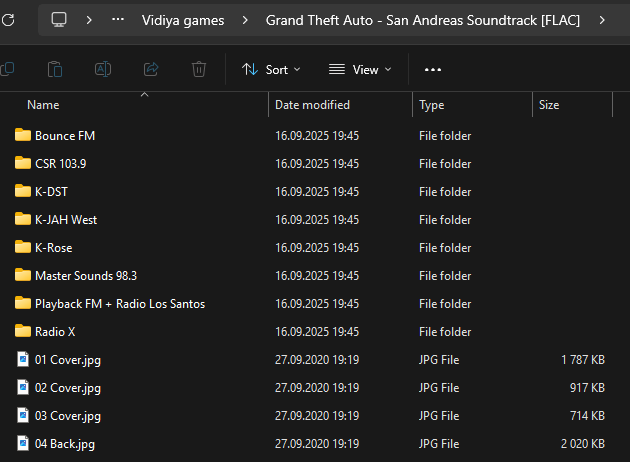
Task: Select Master Sounds 98.3 folder icon
Action: pos(22,275)
